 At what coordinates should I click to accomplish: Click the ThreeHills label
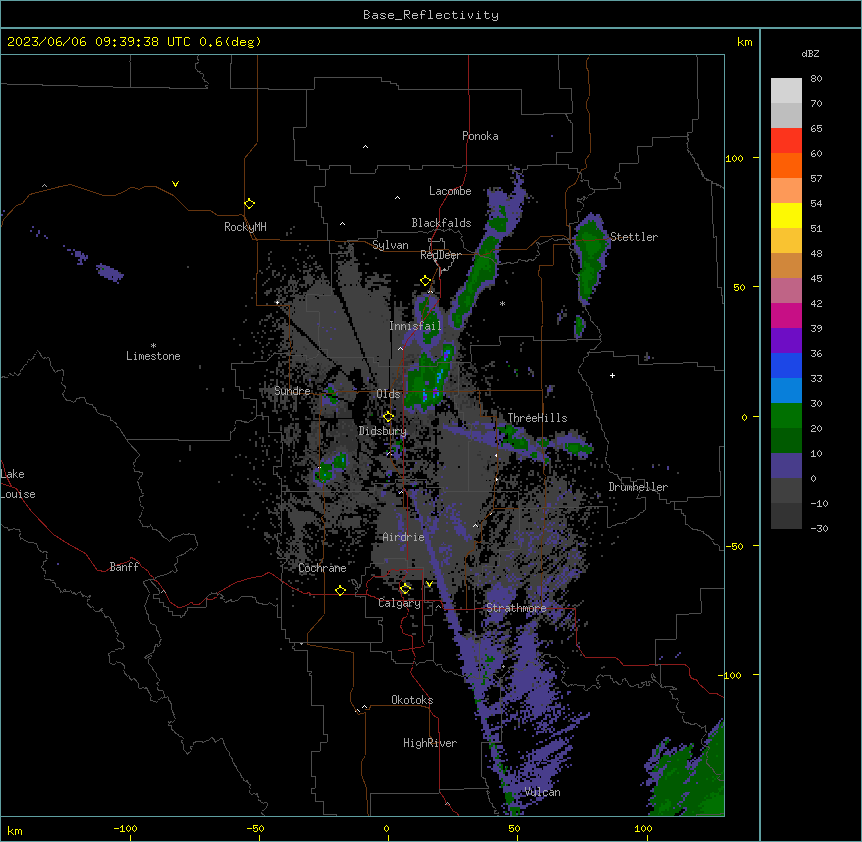pyautogui.click(x=537, y=418)
